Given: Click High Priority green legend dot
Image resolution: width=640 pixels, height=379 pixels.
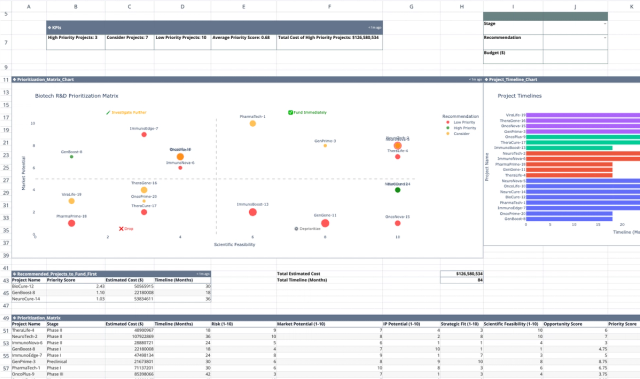Looking at the screenshot, I should click(x=448, y=128).
